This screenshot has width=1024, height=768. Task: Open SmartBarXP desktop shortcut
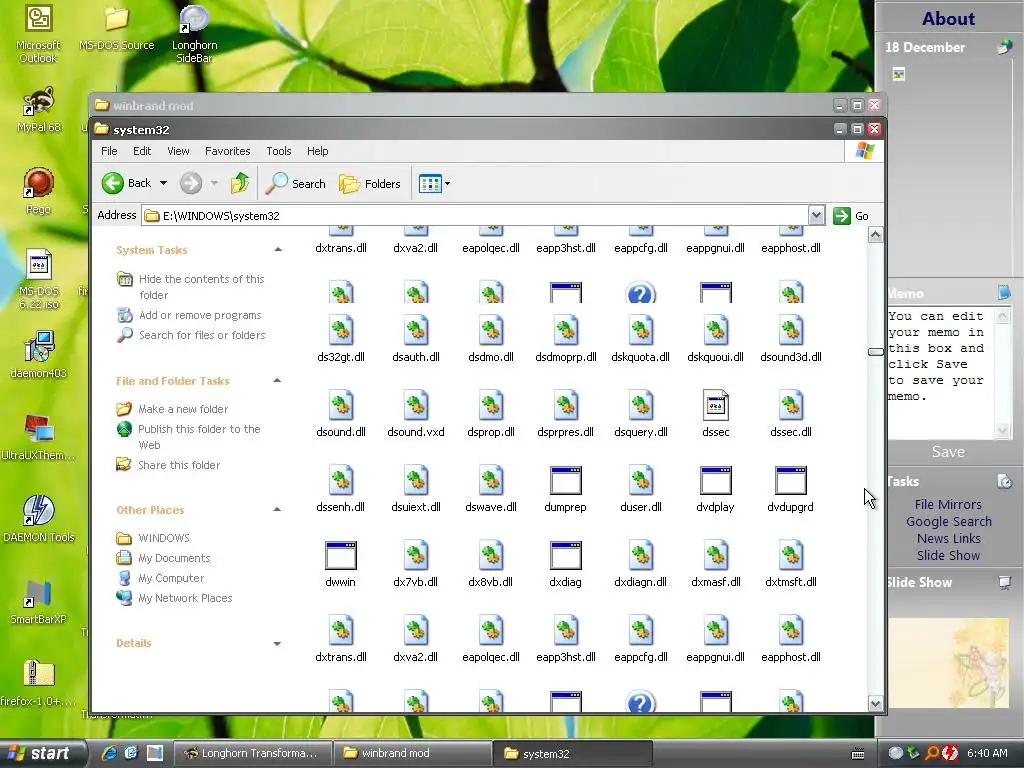point(39,602)
